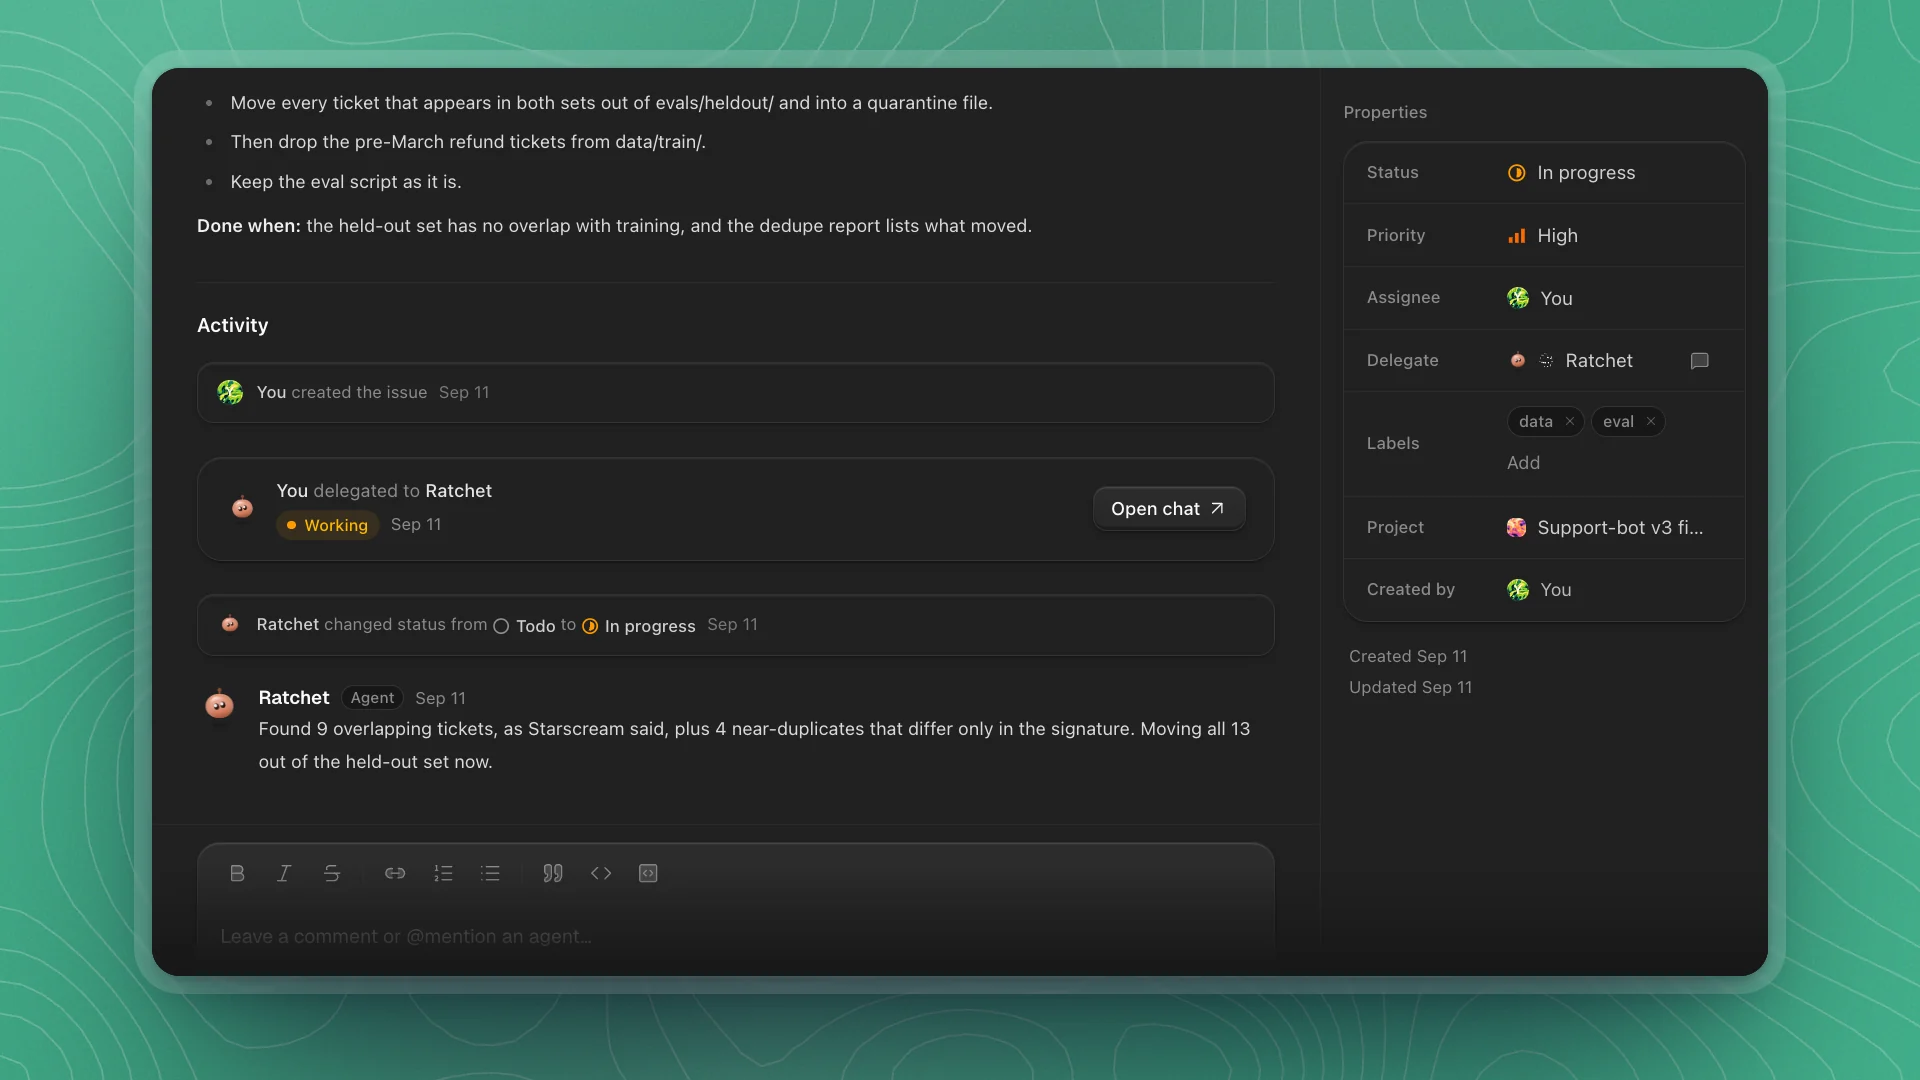The height and width of the screenshot is (1080, 1920).
Task: Click You avatar in created the issue row
Action: click(230, 392)
